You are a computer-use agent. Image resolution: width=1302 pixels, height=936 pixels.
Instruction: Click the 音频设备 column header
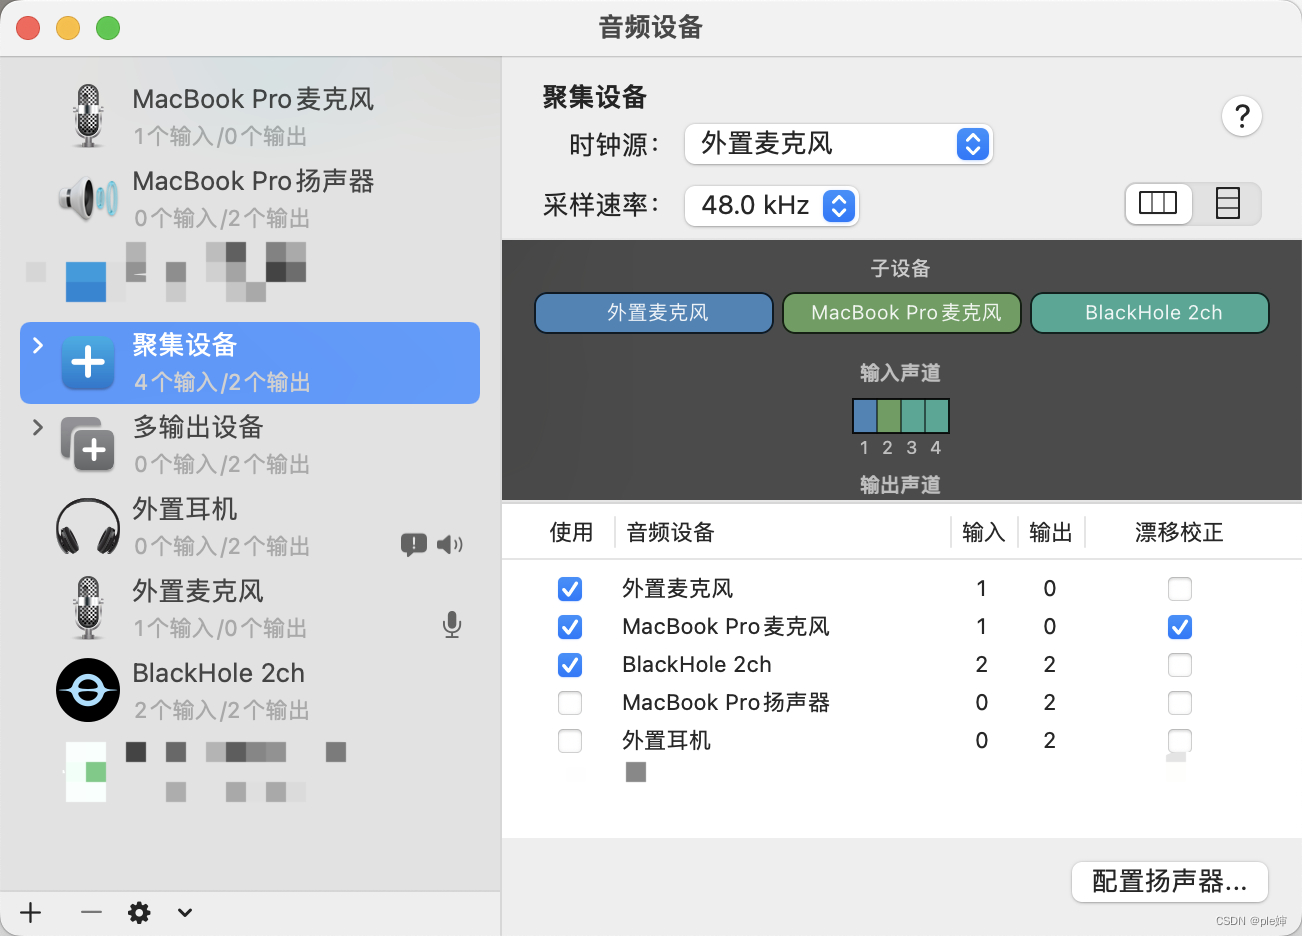pyautogui.click(x=671, y=532)
